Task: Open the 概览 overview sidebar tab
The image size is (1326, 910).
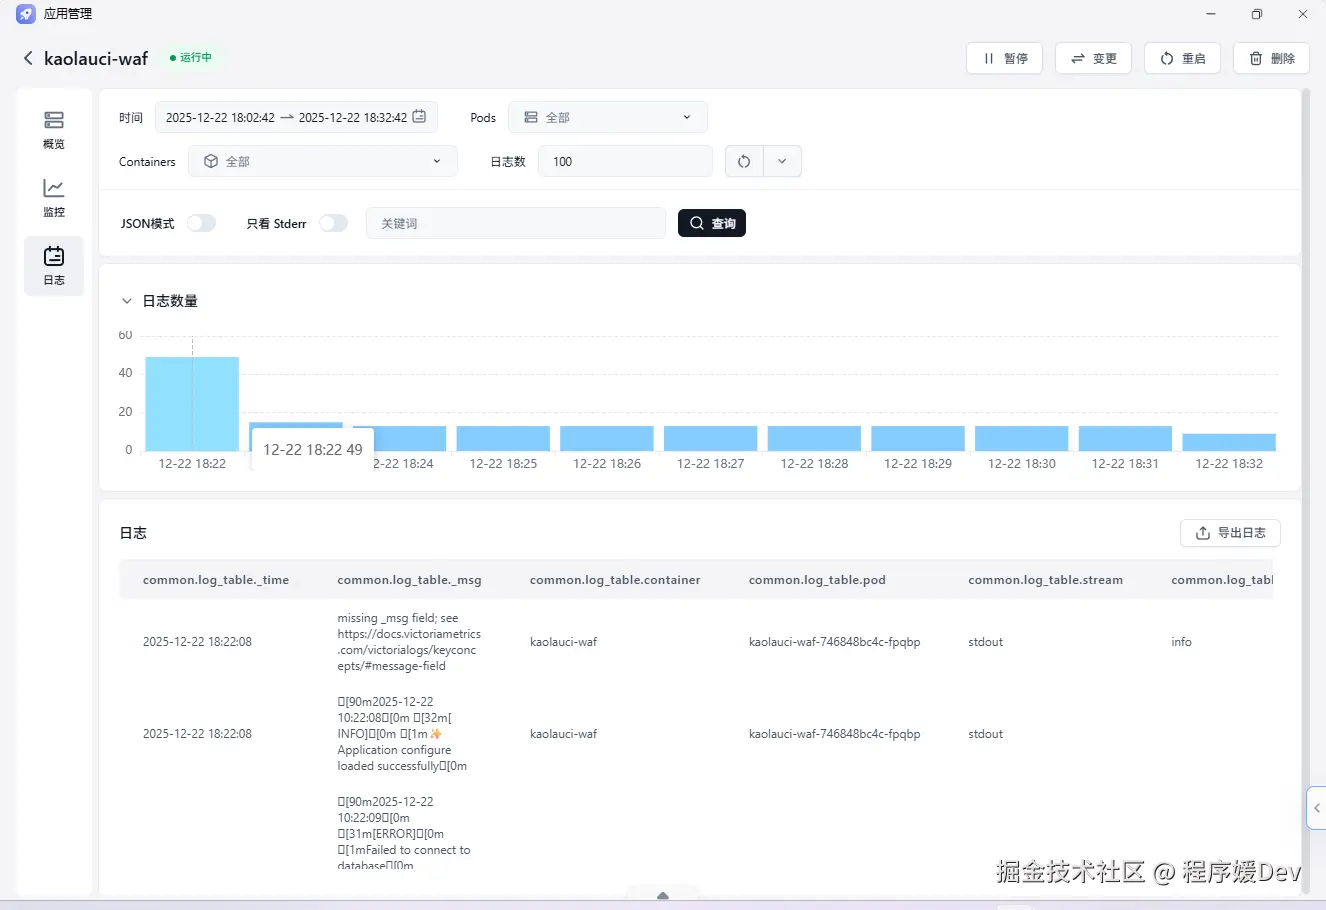Action: pyautogui.click(x=54, y=130)
